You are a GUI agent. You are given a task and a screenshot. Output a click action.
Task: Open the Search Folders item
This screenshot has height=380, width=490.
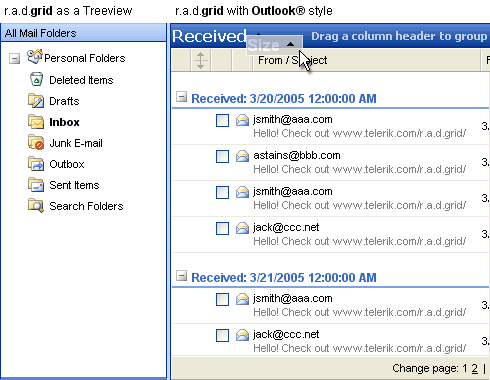click(x=86, y=206)
